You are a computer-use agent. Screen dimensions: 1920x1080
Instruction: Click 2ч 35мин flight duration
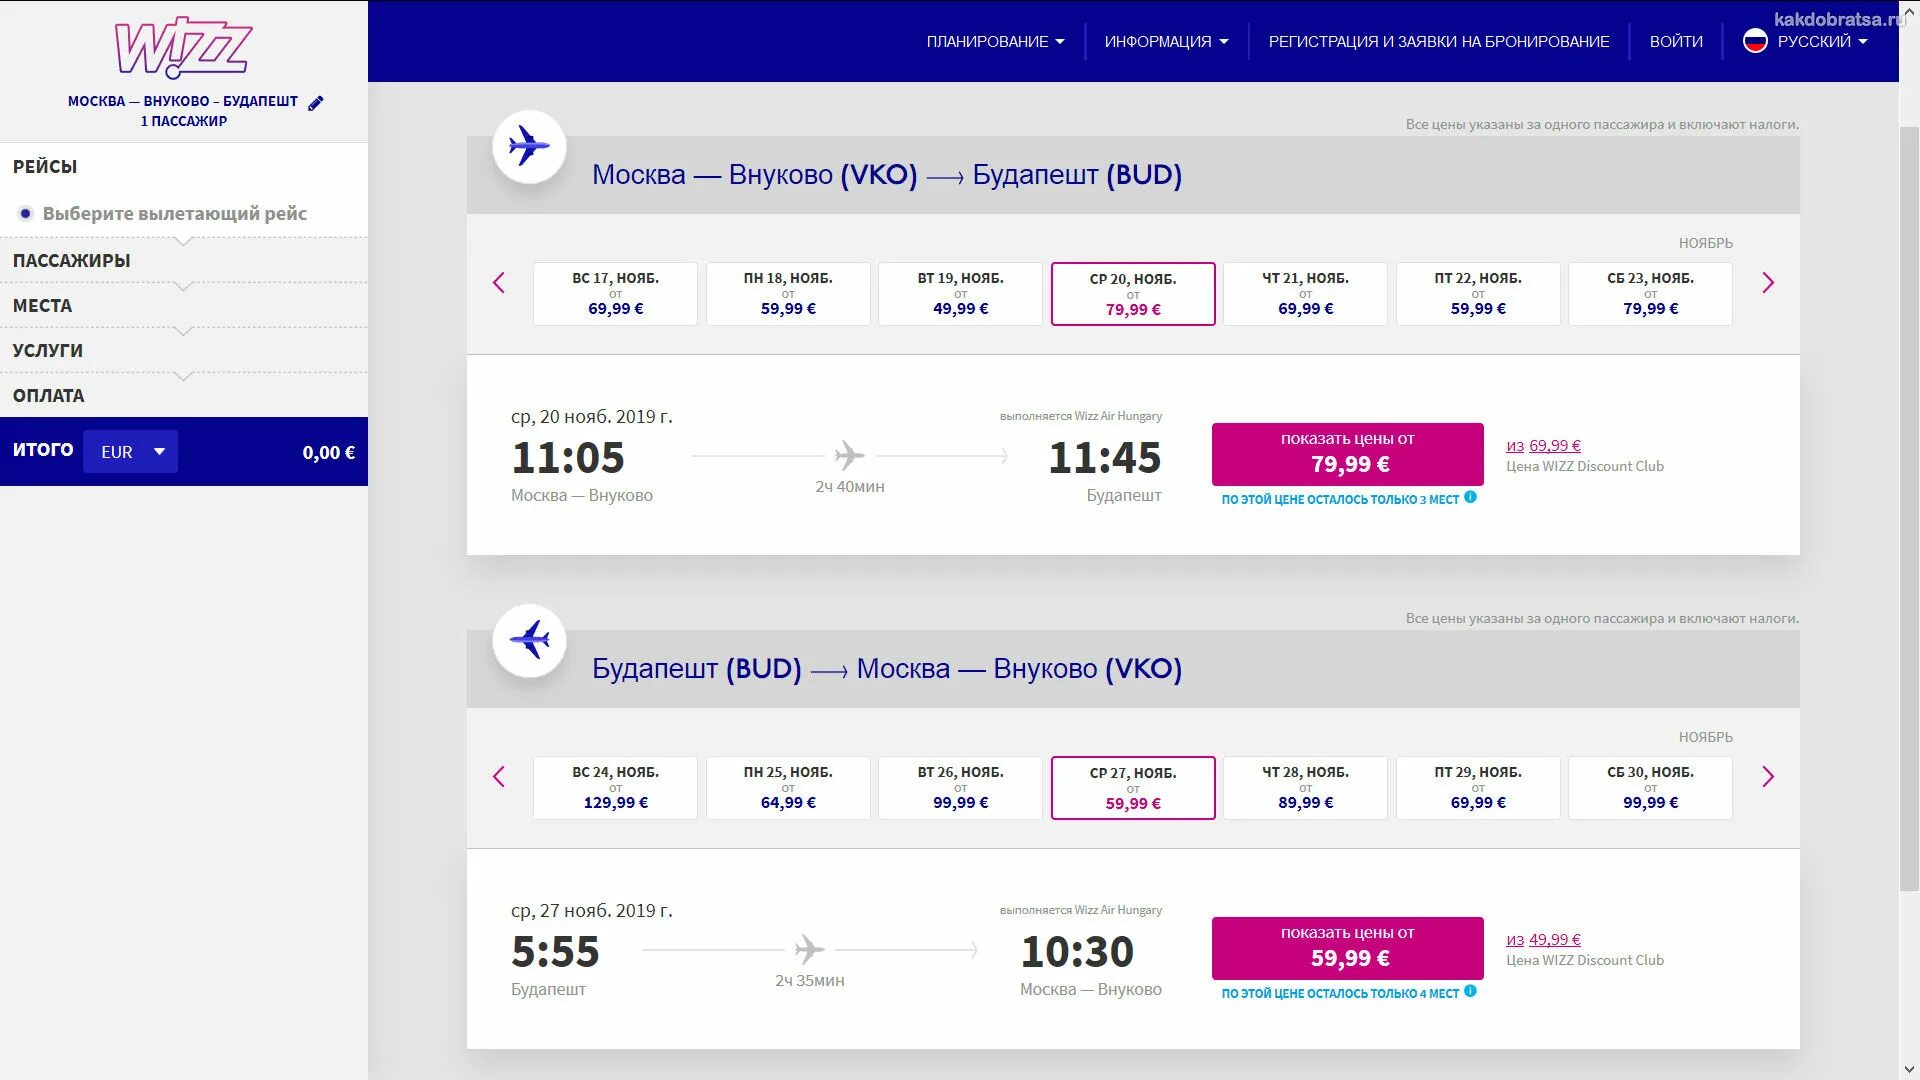coord(809,981)
